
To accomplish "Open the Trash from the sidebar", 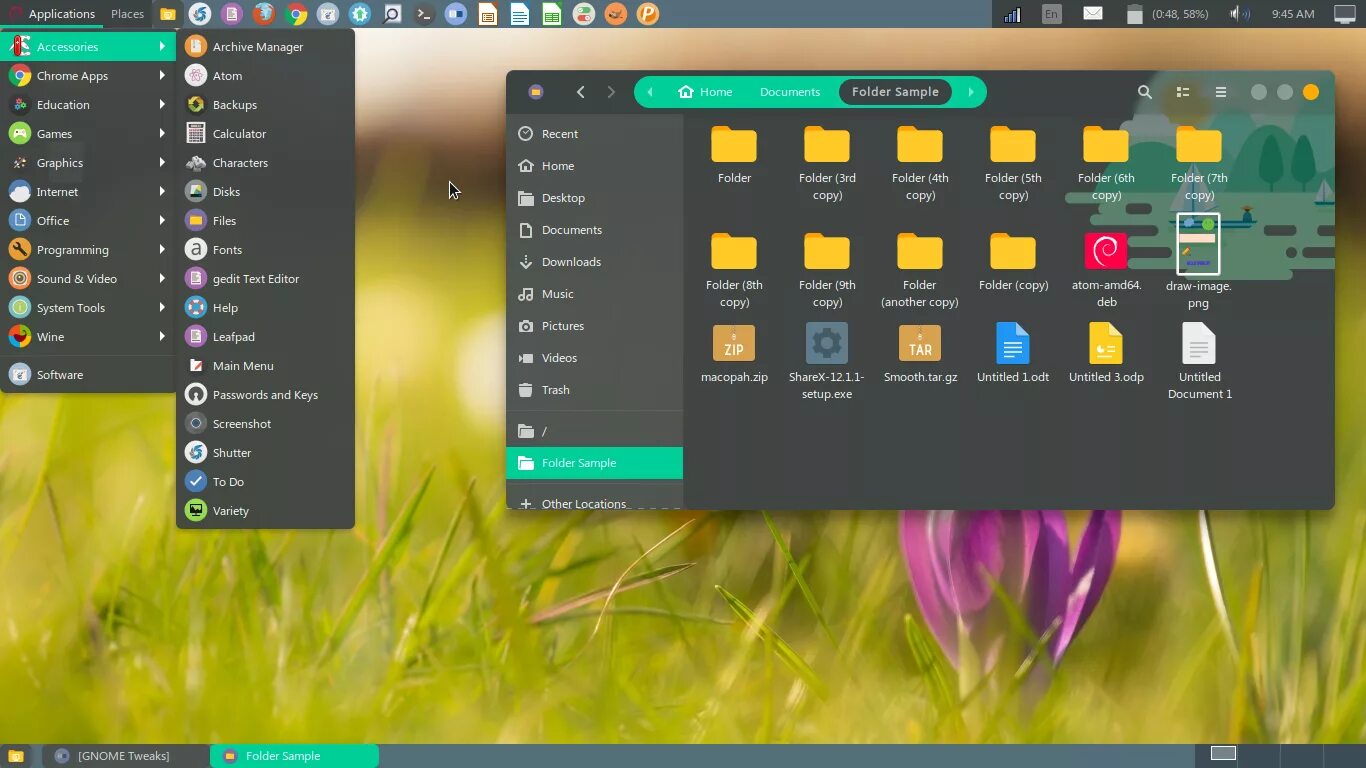I will click(555, 390).
